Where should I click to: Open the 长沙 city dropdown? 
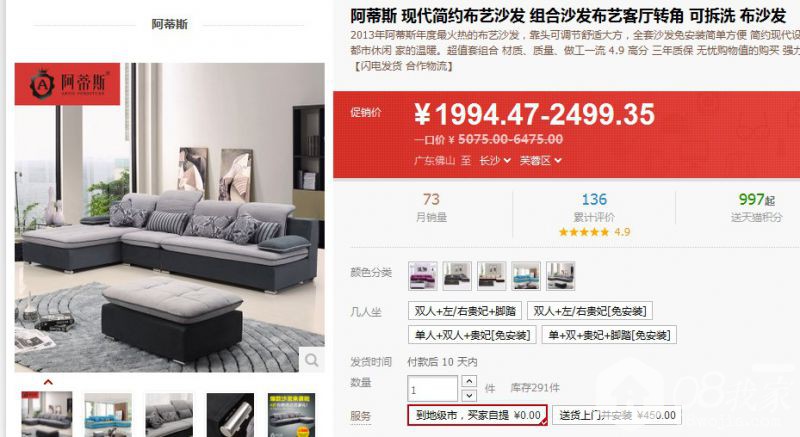pos(494,161)
